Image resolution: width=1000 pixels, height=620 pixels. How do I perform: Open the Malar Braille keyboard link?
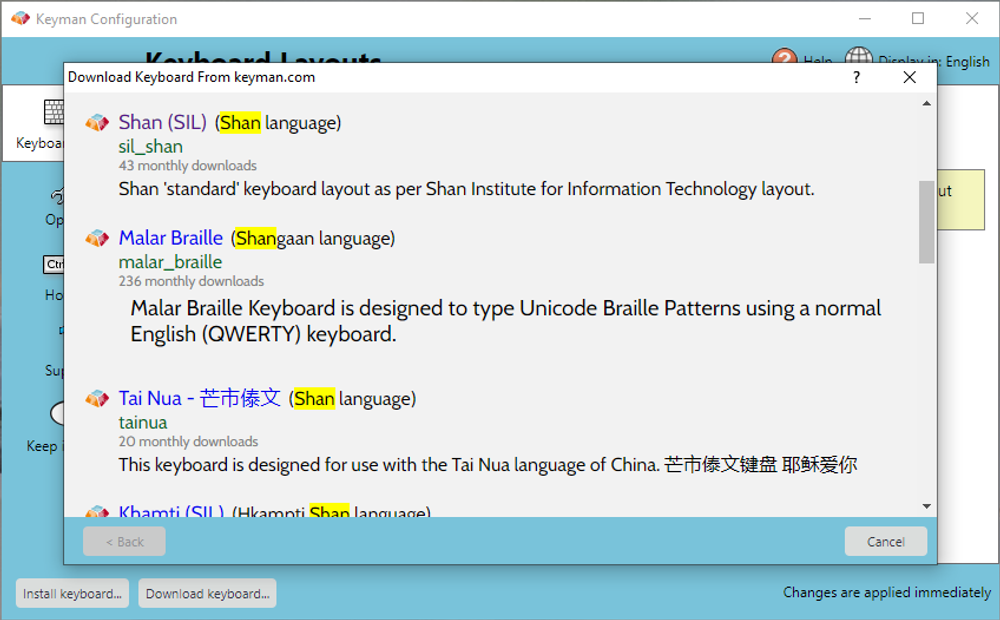(171, 238)
